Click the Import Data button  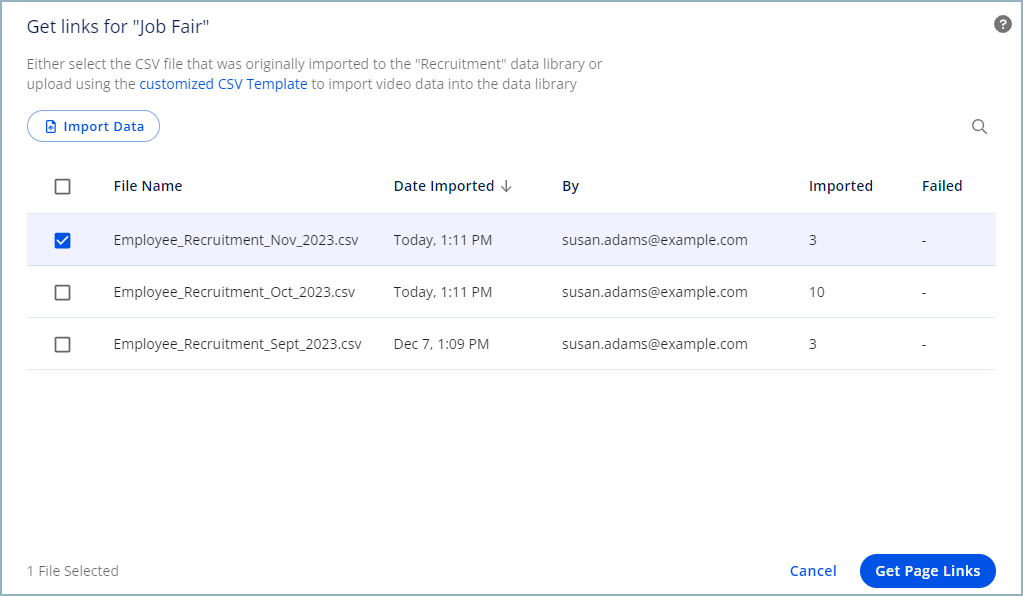93,126
